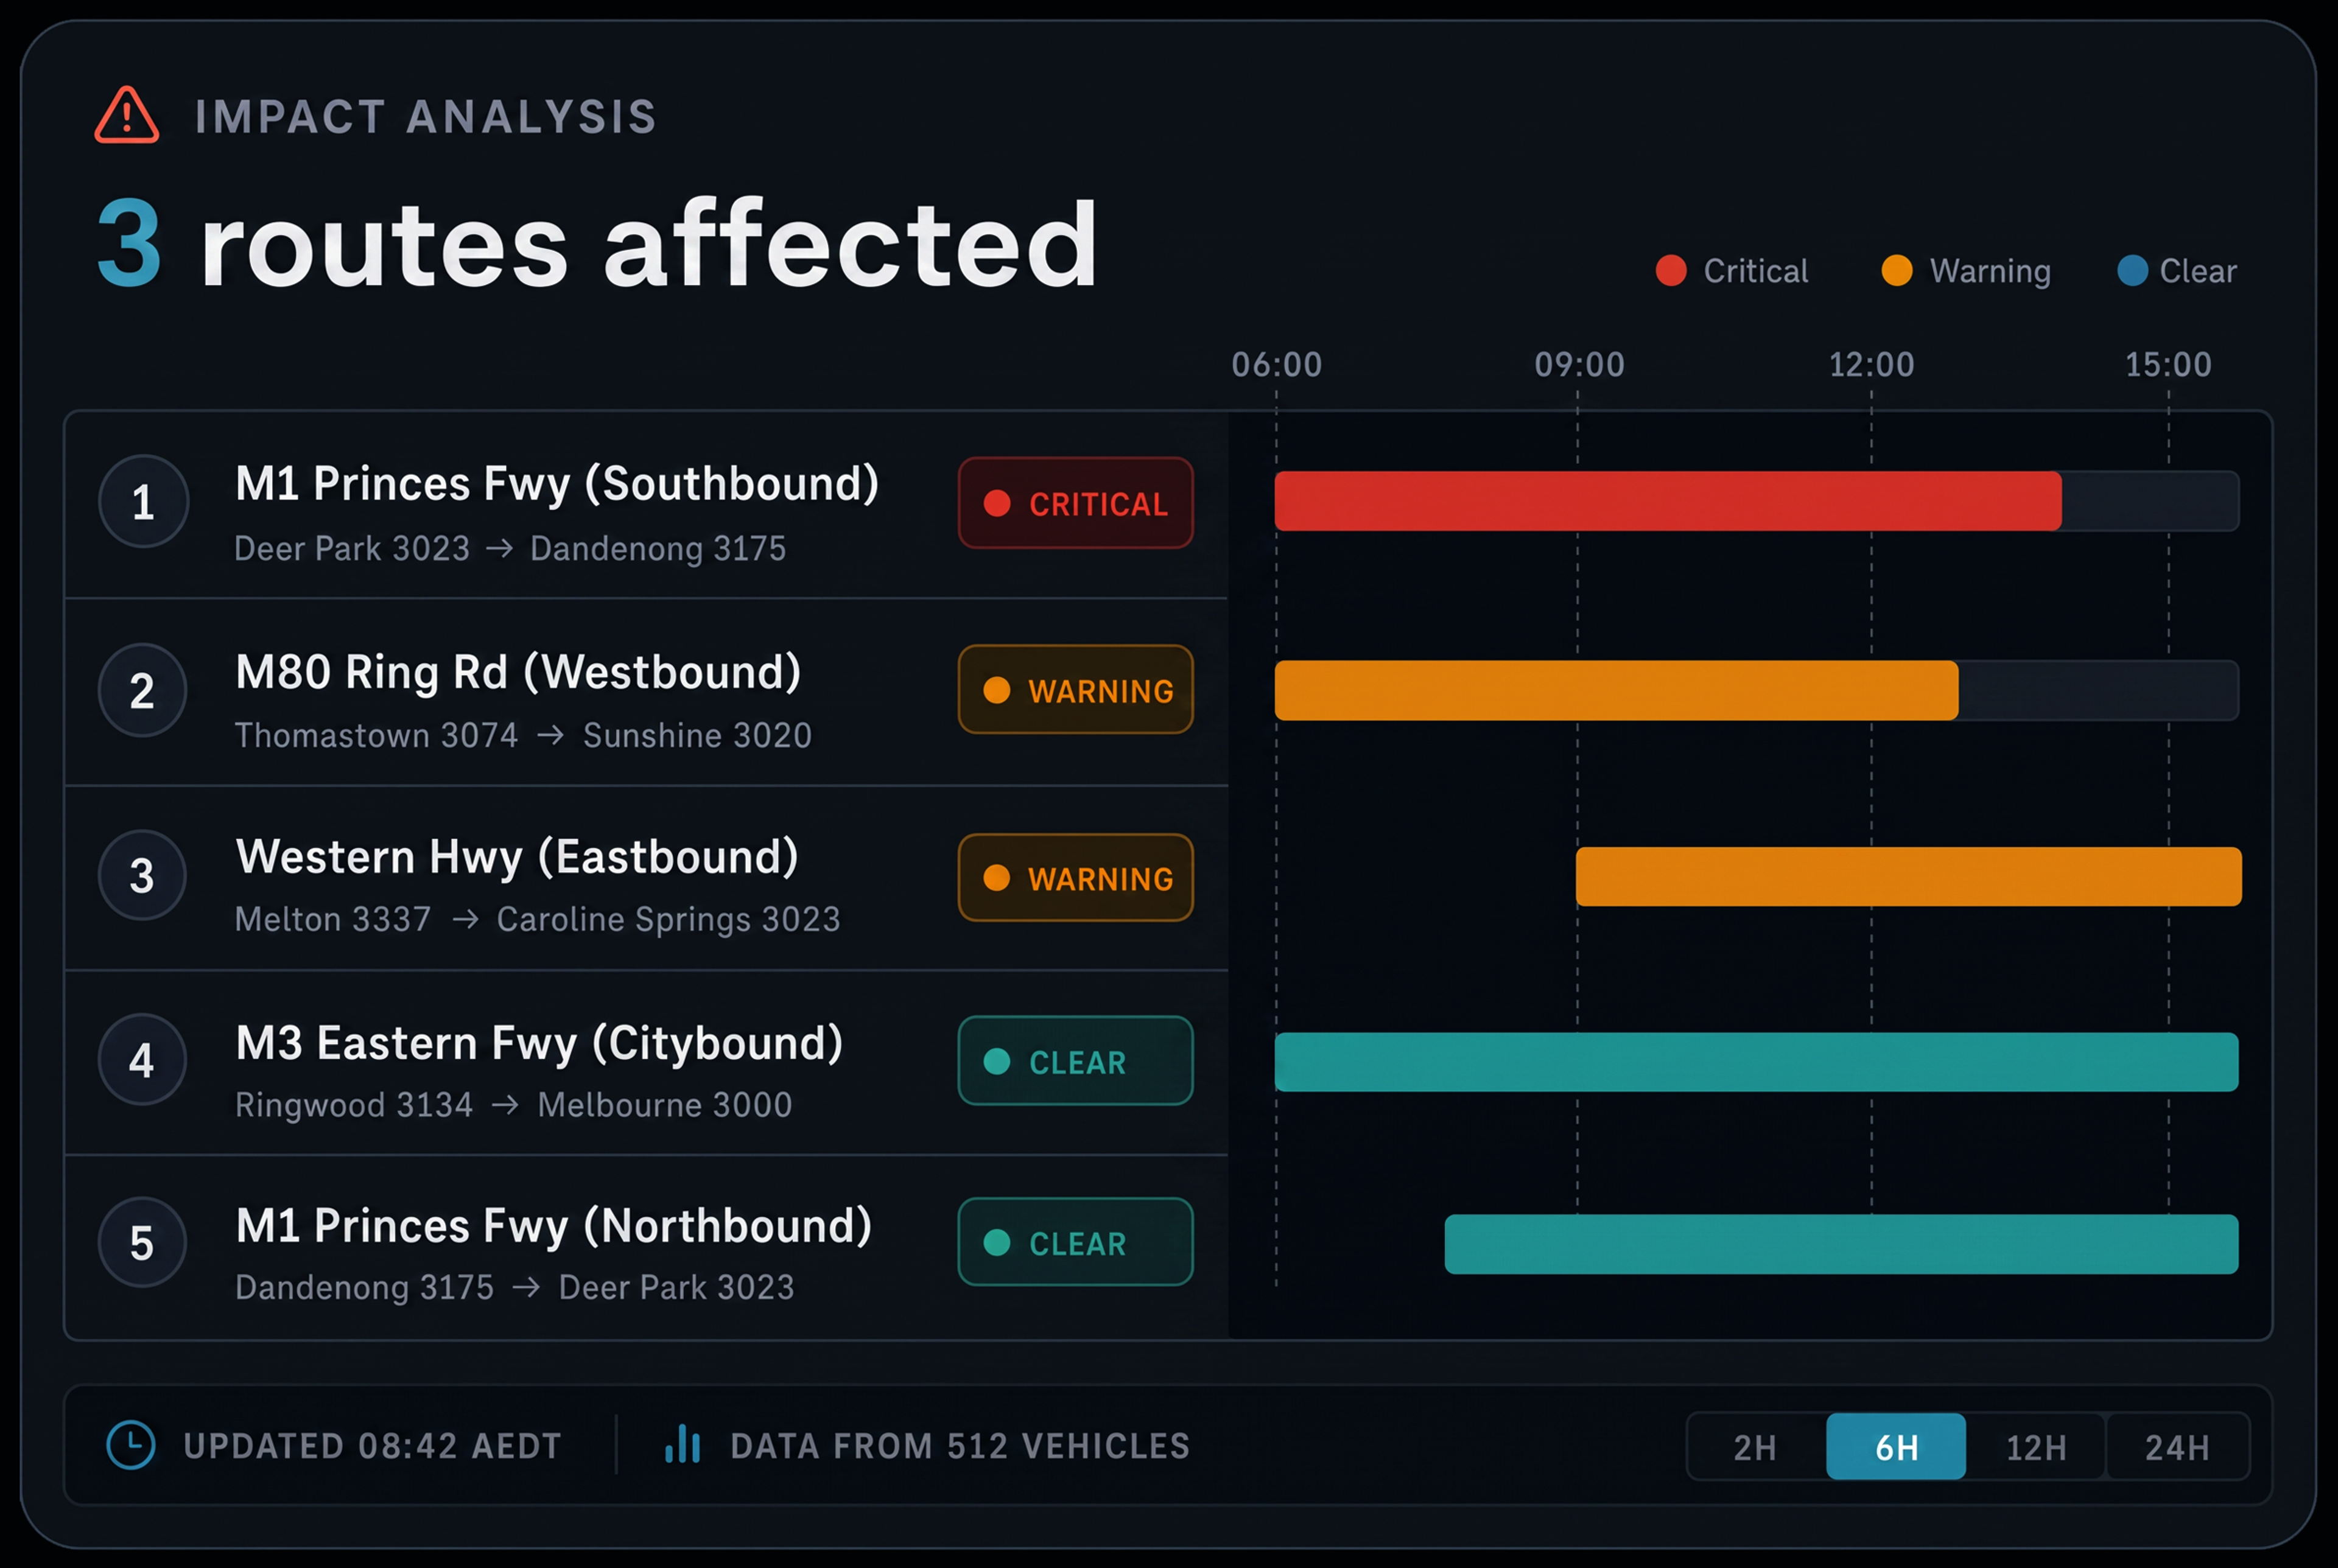Image resolution: width=2338 pixels, height=1568 pixels.
Task: Click UPDATED 08:42 AEDT status text
Action: (372, 1446)
